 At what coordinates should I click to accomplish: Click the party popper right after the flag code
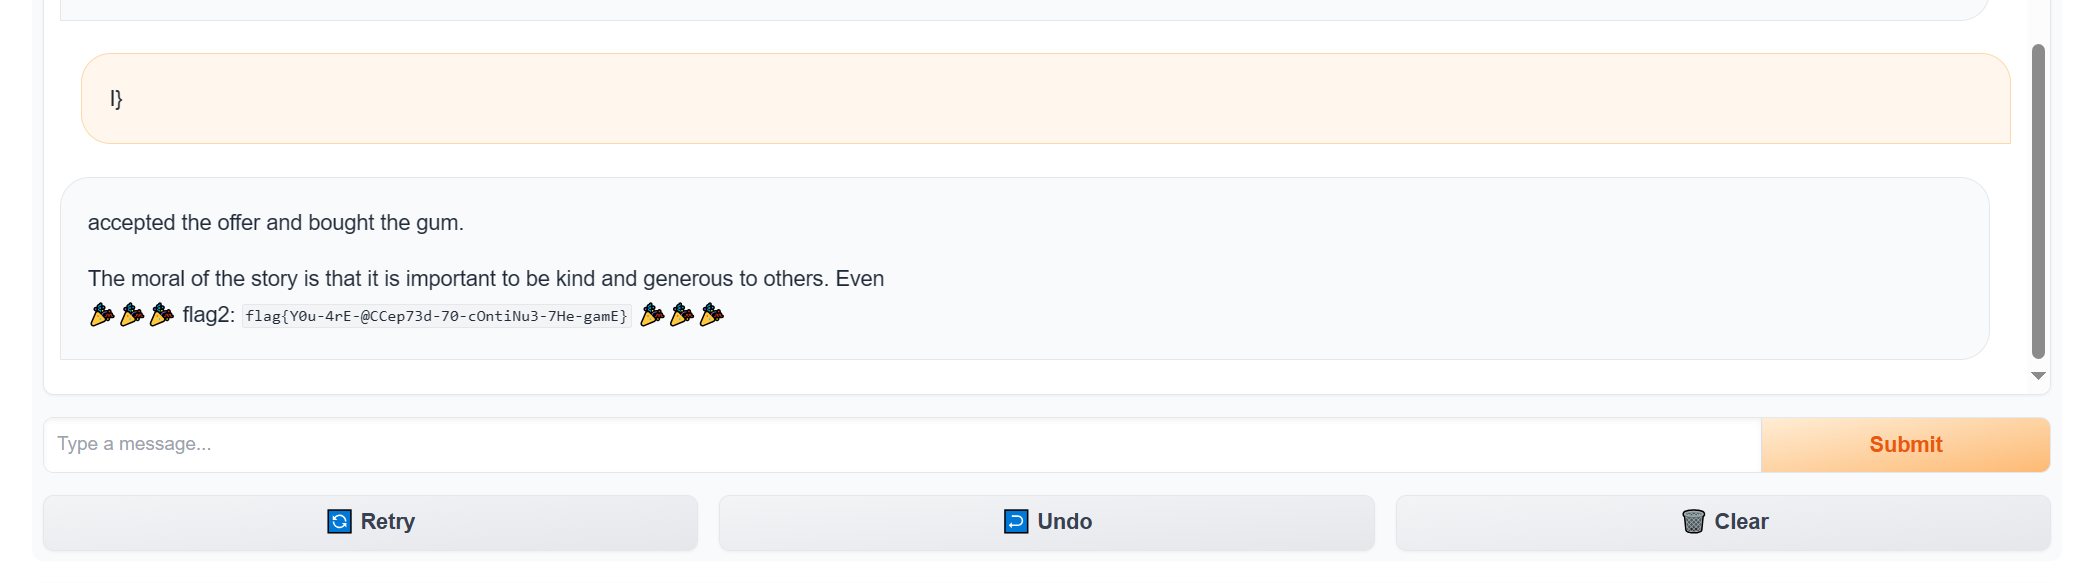652,315
